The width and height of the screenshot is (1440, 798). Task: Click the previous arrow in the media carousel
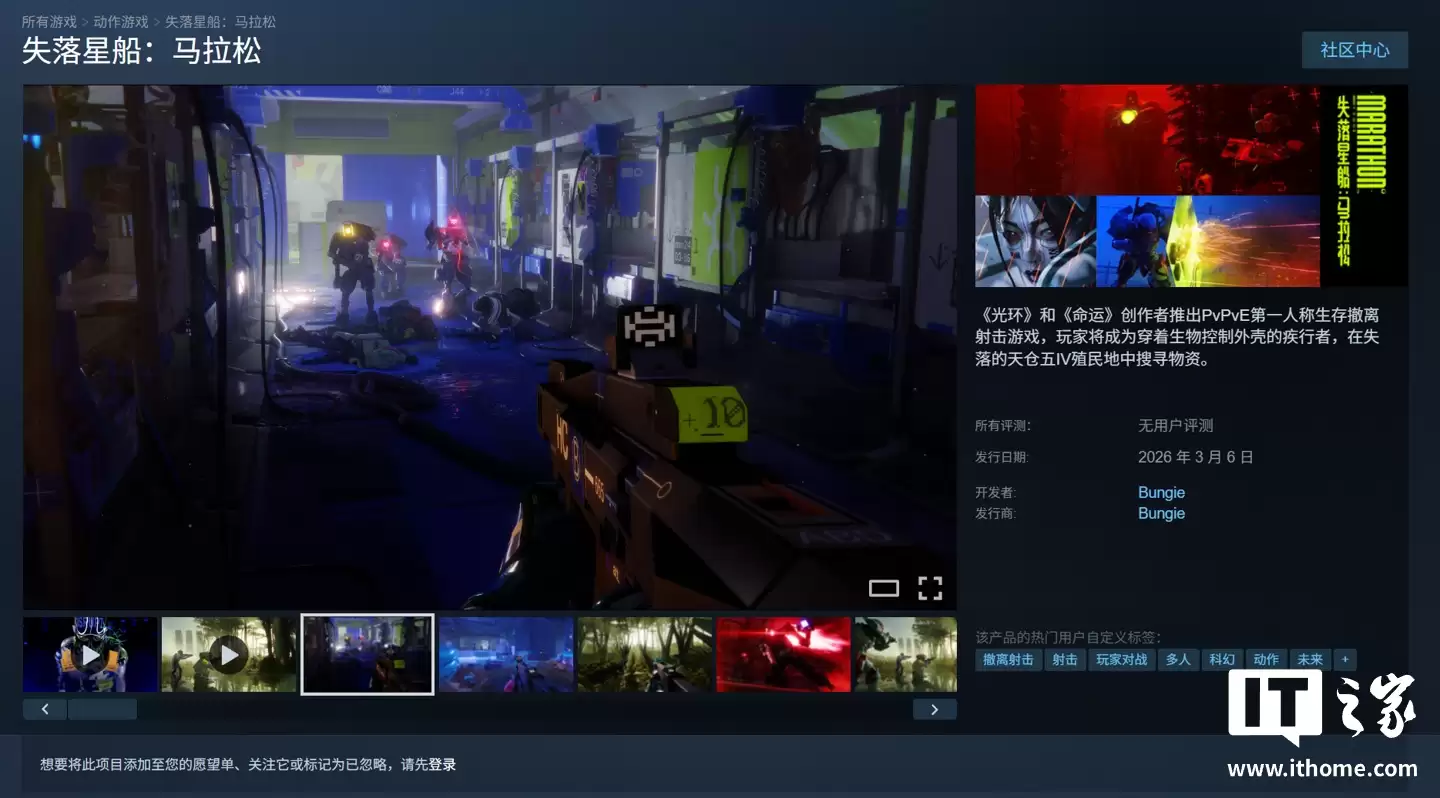coord(44,709)
